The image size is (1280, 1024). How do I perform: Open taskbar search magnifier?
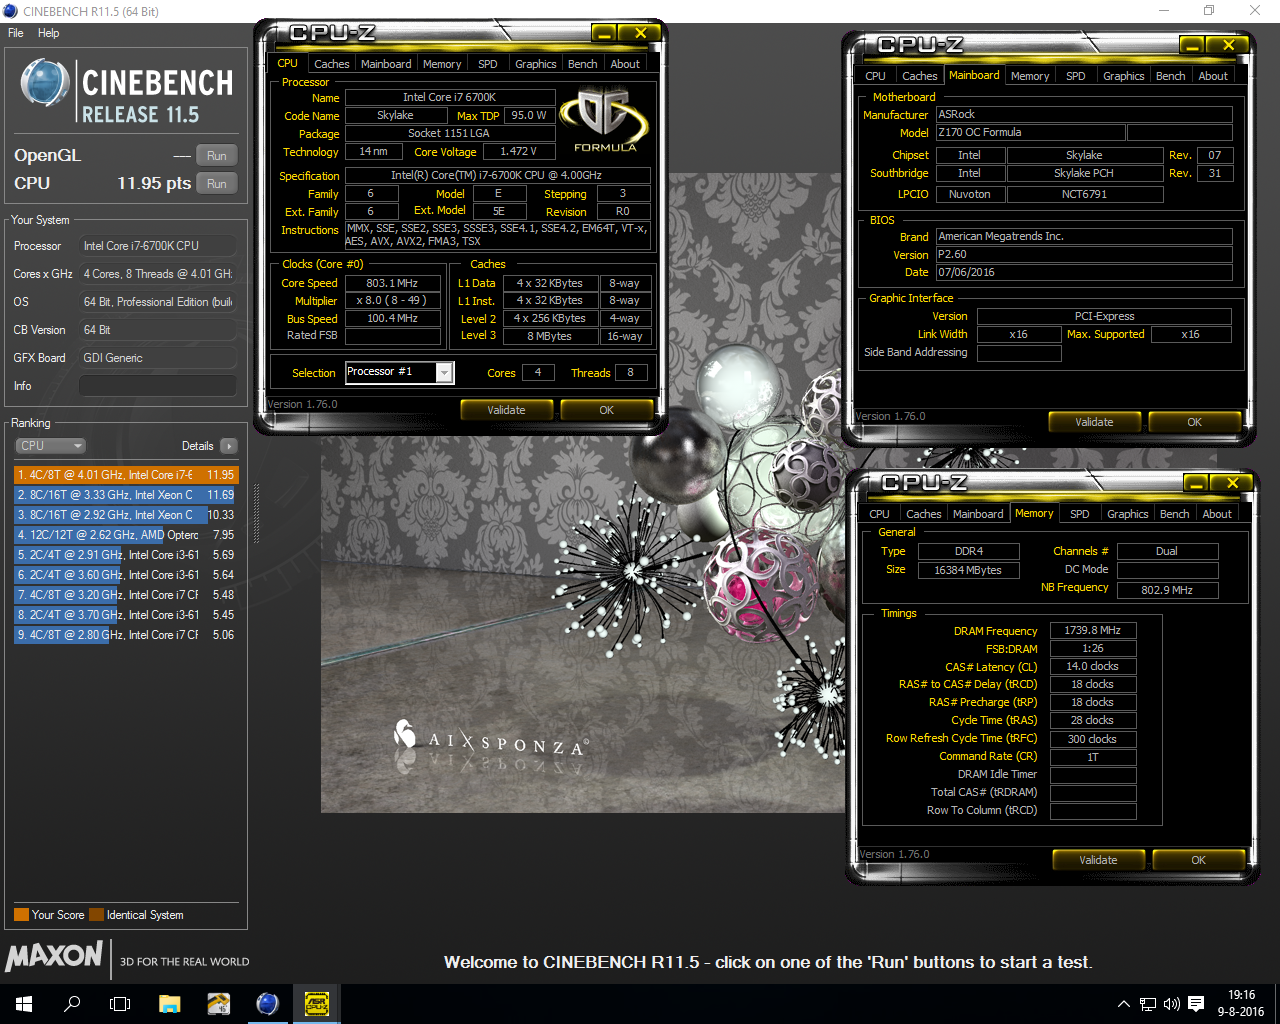(72, 1004)
